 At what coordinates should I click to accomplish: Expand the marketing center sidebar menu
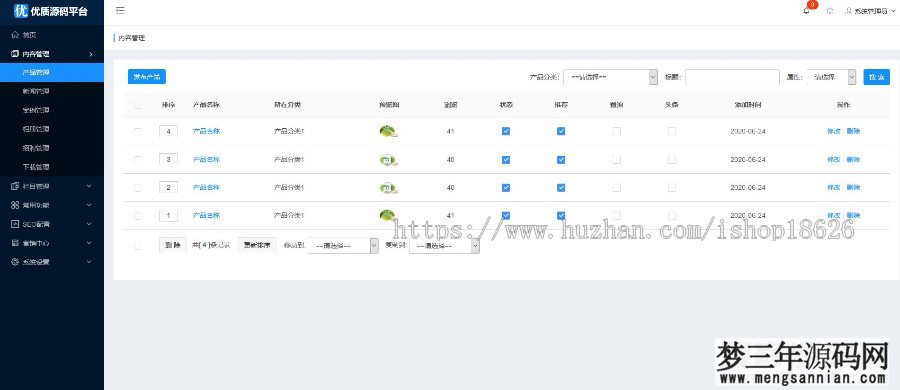click(52, 243)
